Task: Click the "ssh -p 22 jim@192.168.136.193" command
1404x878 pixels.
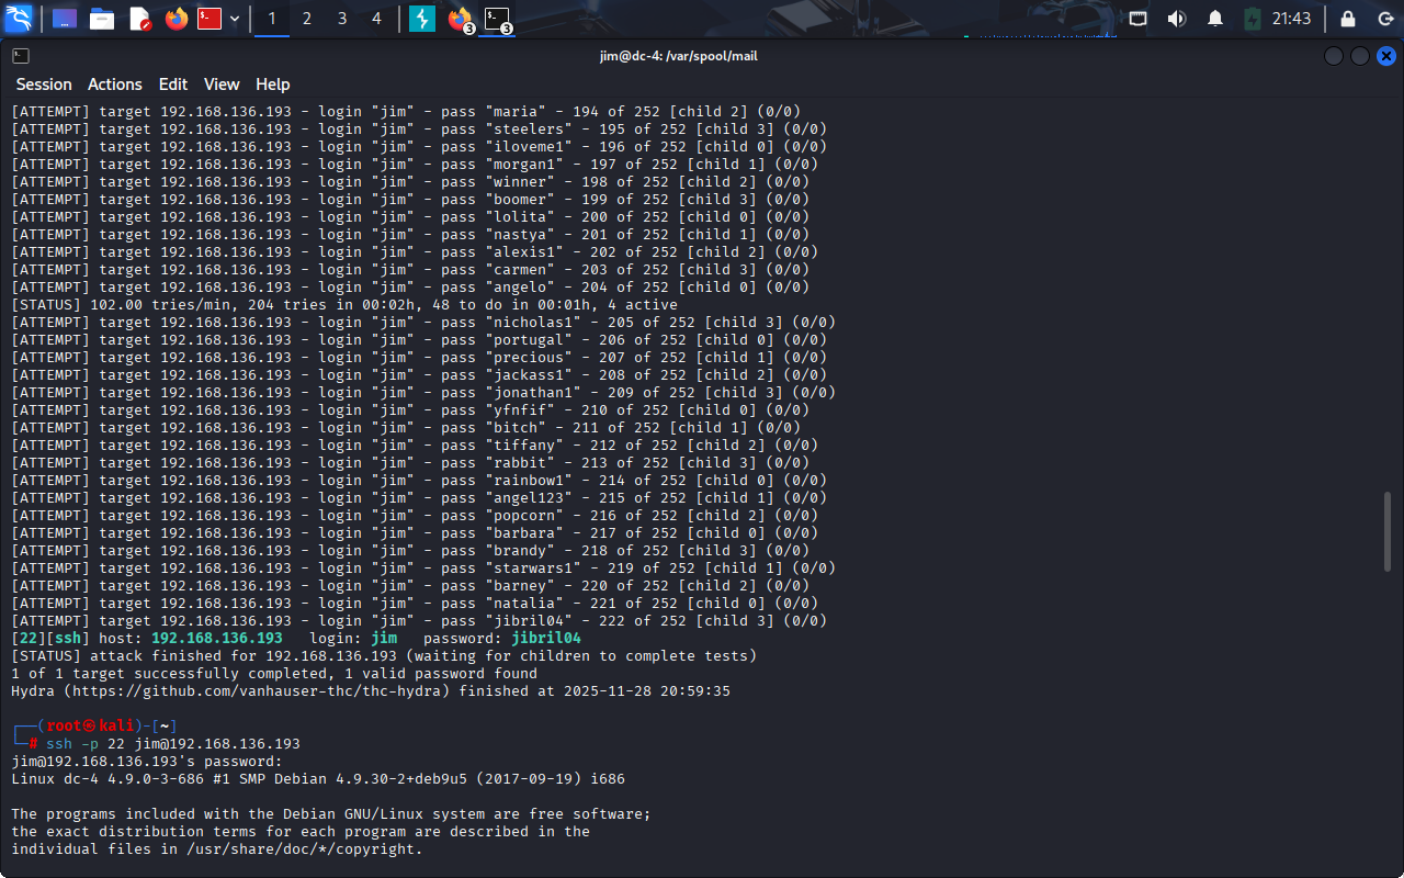Action: point(173,744)
